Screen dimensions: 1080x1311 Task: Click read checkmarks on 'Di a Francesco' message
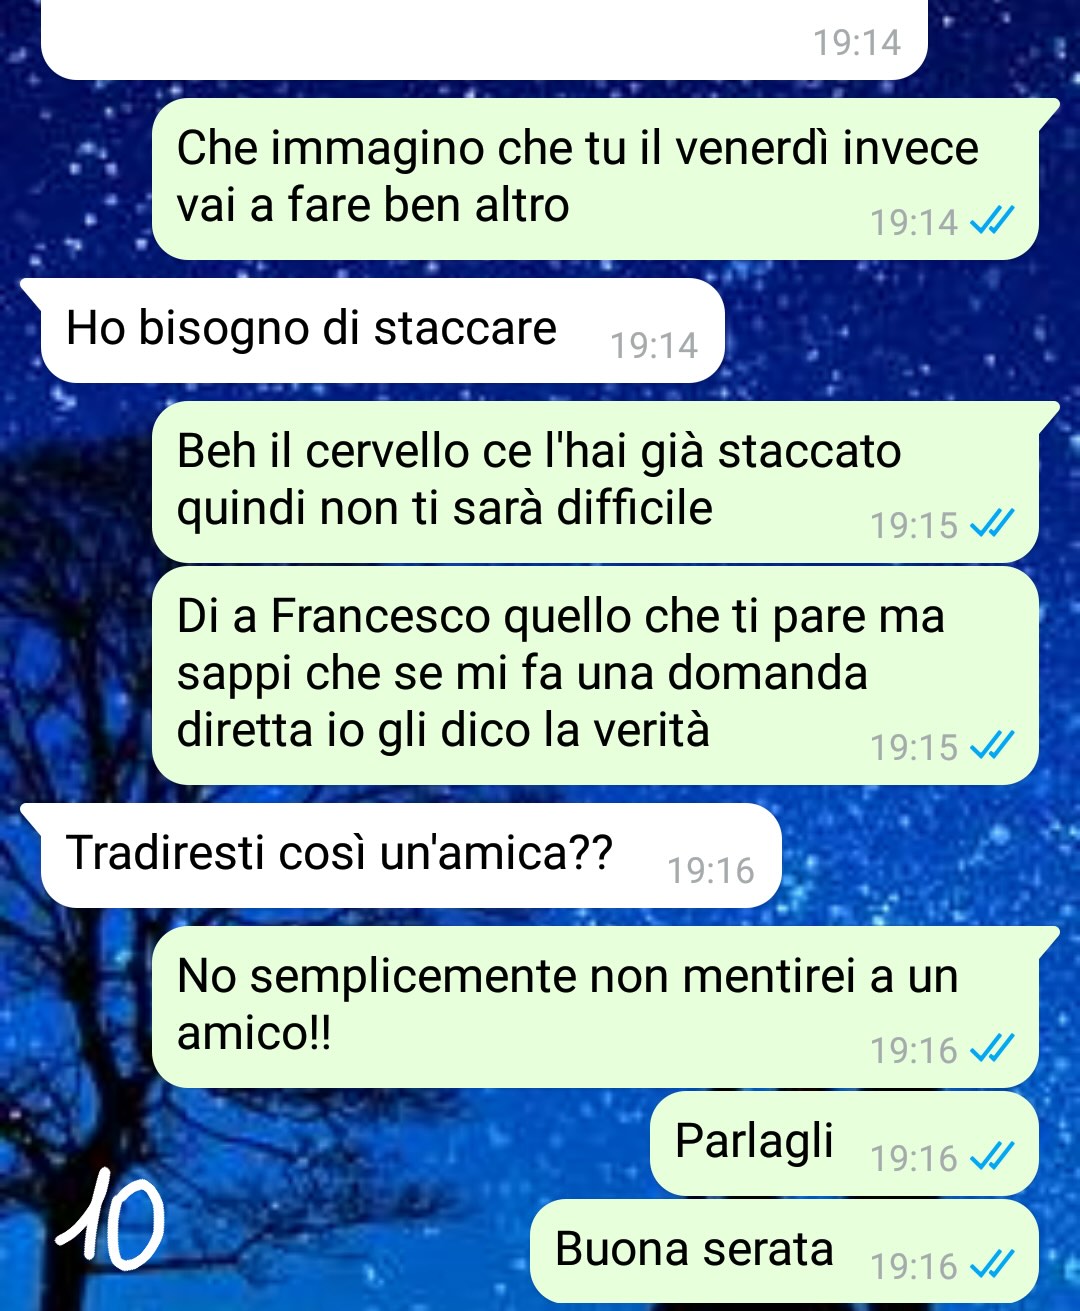(x=992, y=746)
